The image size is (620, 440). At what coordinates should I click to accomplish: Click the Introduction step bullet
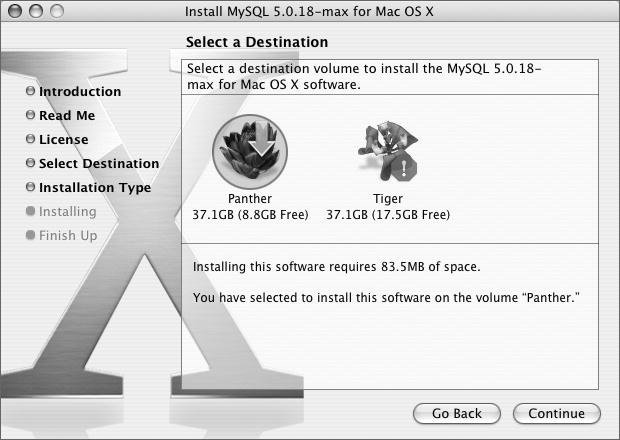click(30, 91)
